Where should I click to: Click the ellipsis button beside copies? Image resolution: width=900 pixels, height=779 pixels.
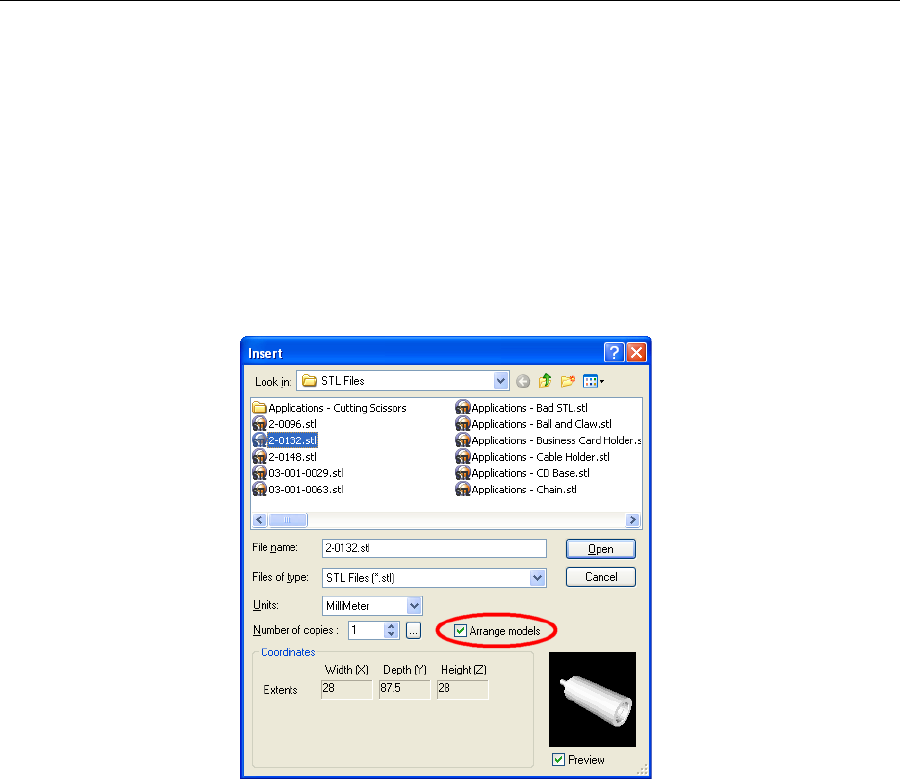(x=413, y=630)
